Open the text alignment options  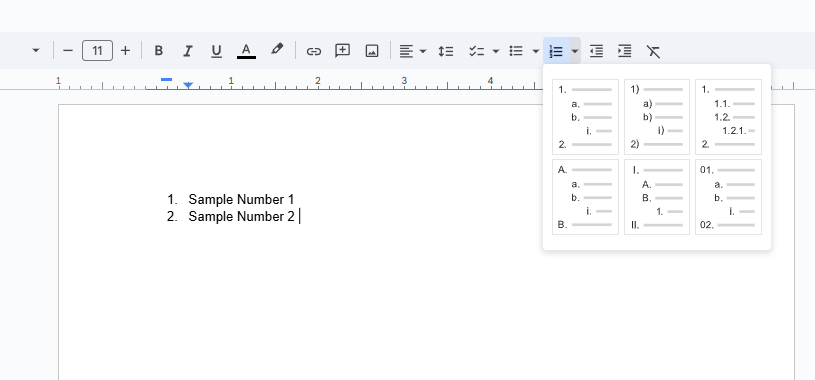[x=413, y=51]
